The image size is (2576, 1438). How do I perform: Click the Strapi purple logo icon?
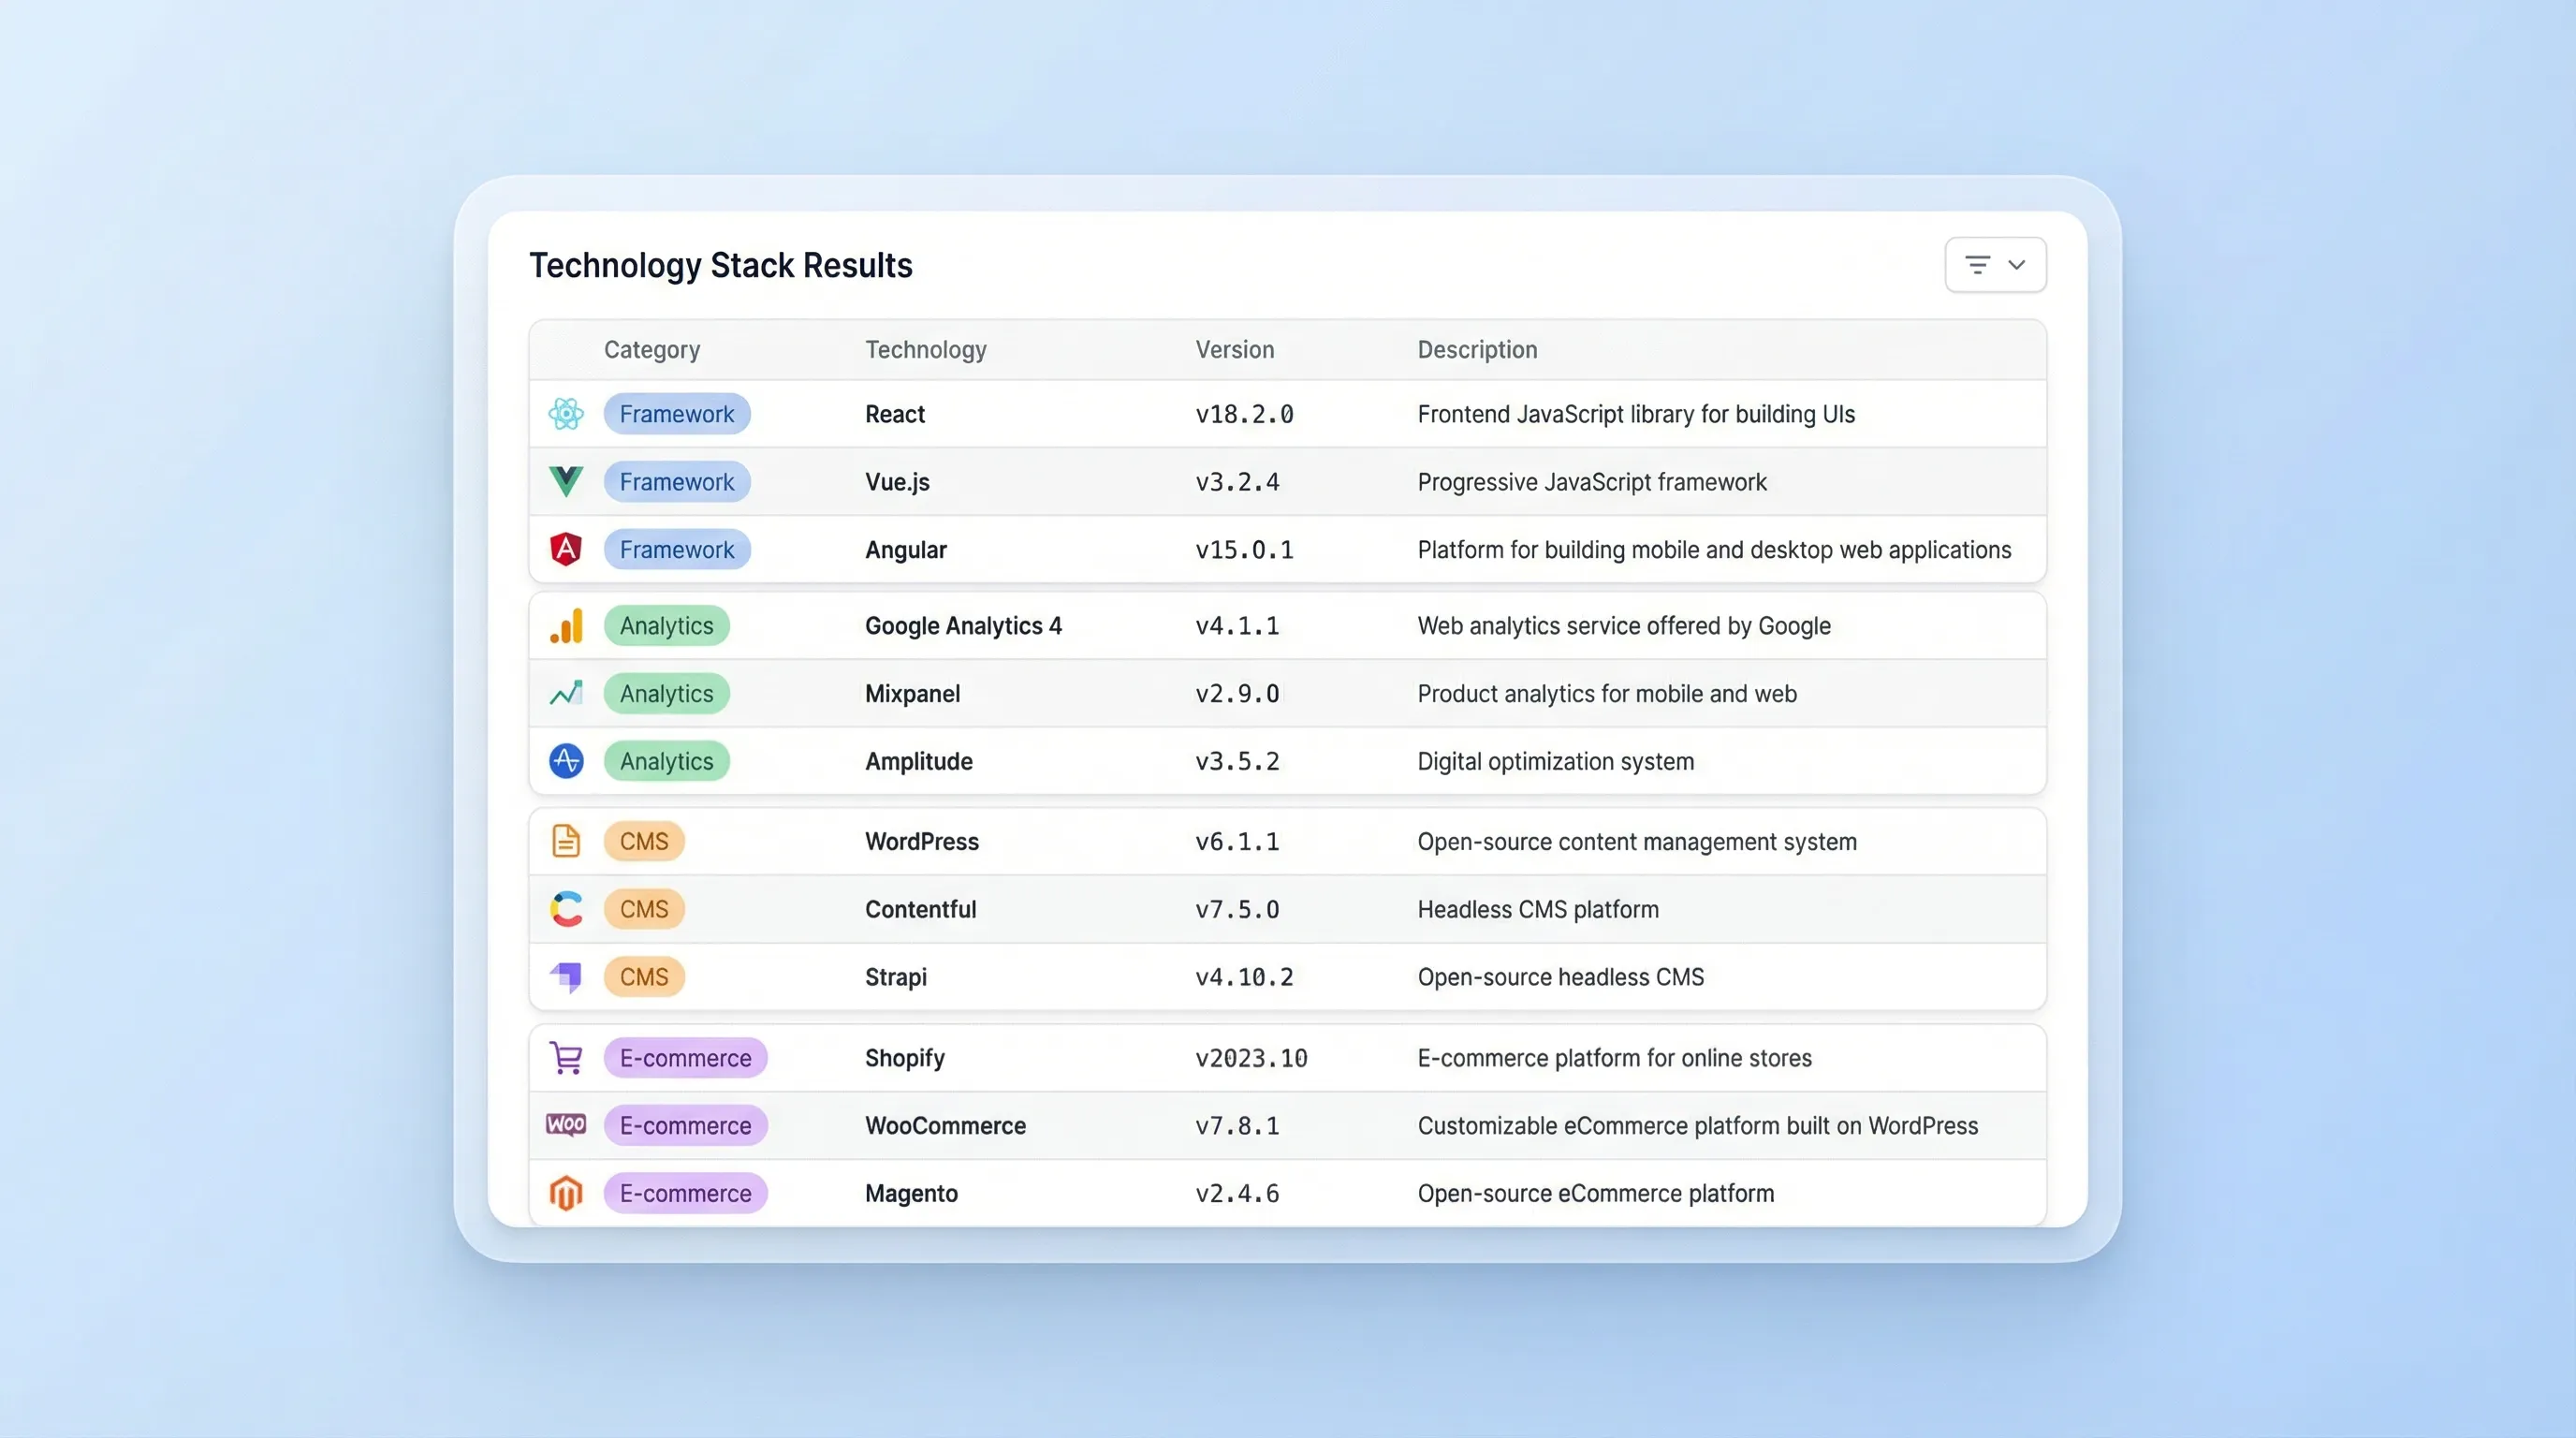pyautogui.click(x=566, y=976)
